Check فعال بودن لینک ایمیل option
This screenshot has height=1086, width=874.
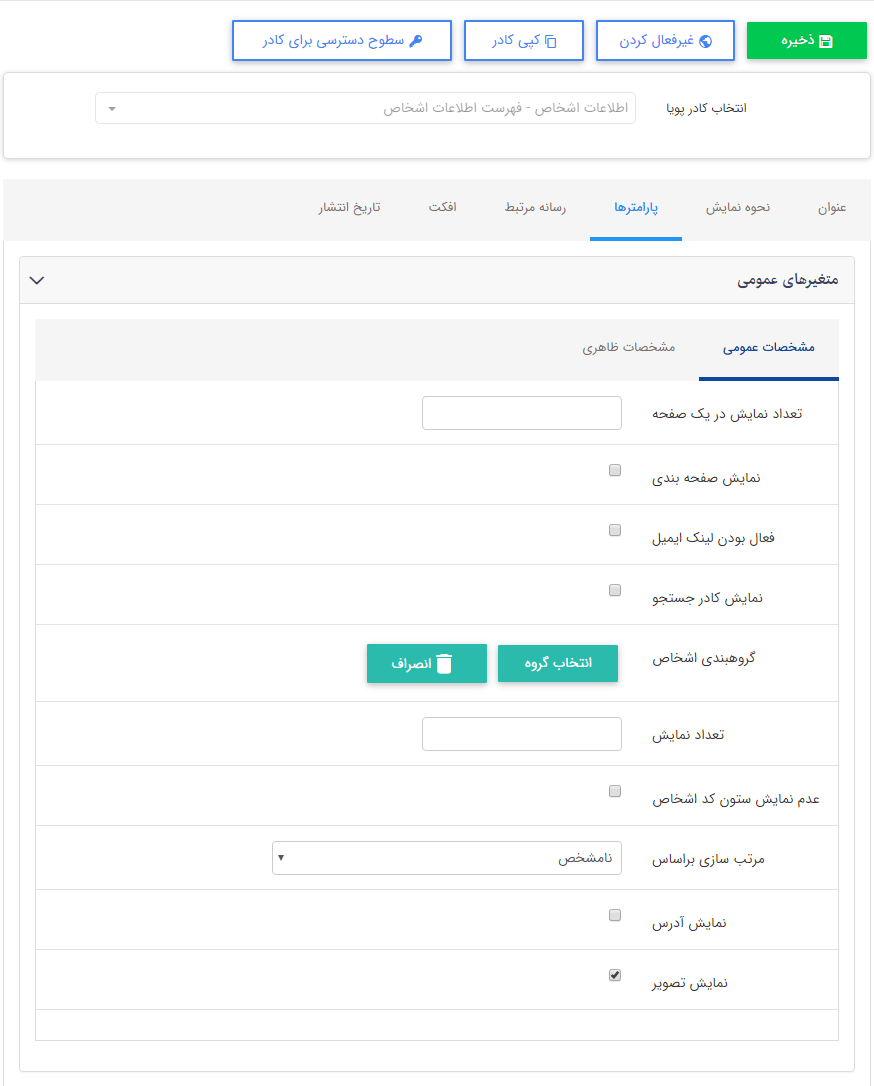(615, 530)
